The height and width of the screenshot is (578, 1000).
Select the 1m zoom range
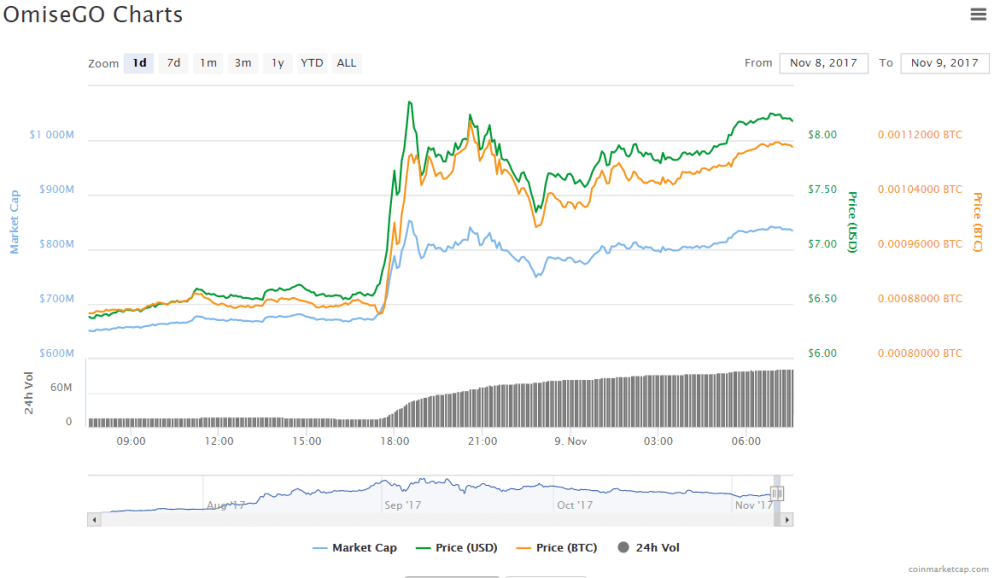tap(208, 63)
